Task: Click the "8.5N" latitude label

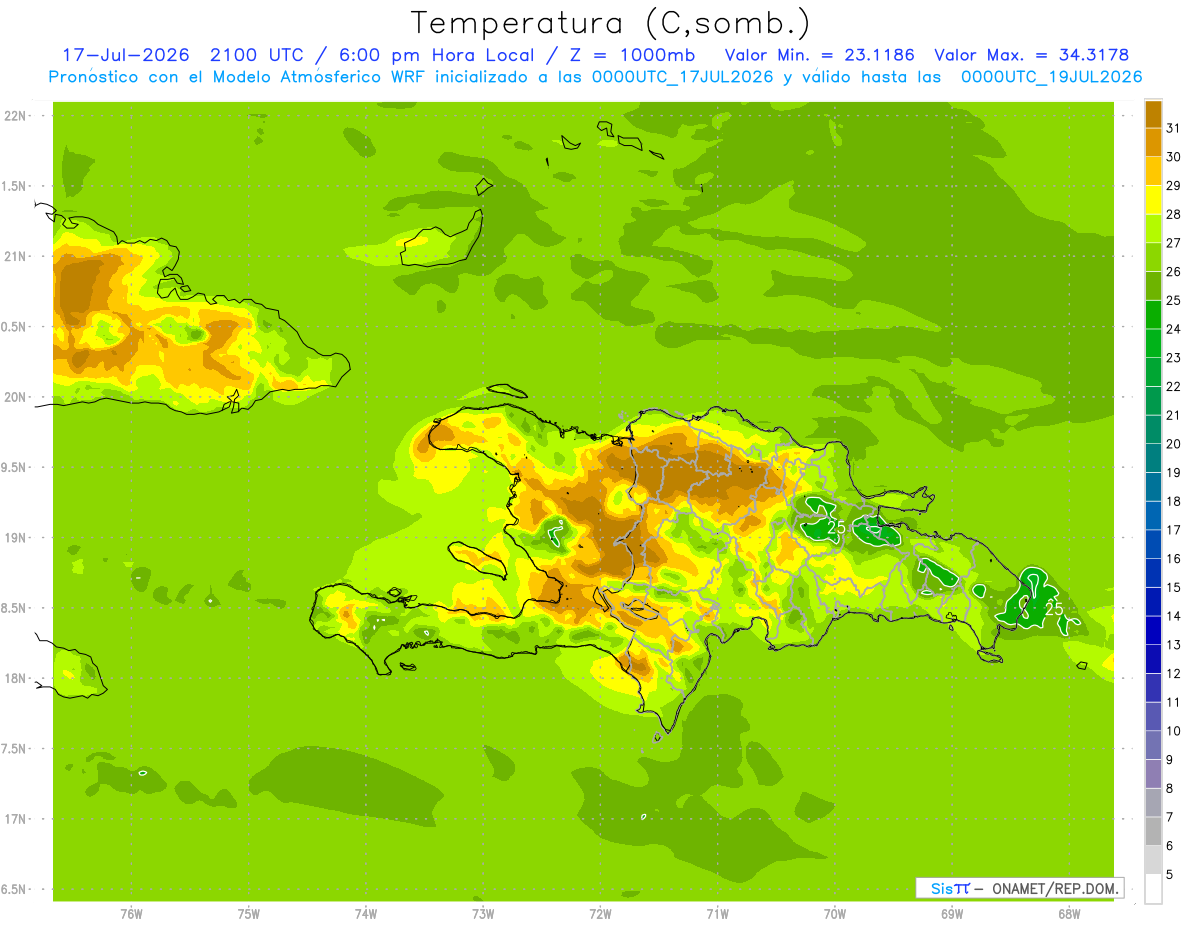Action: click(15, 609)
